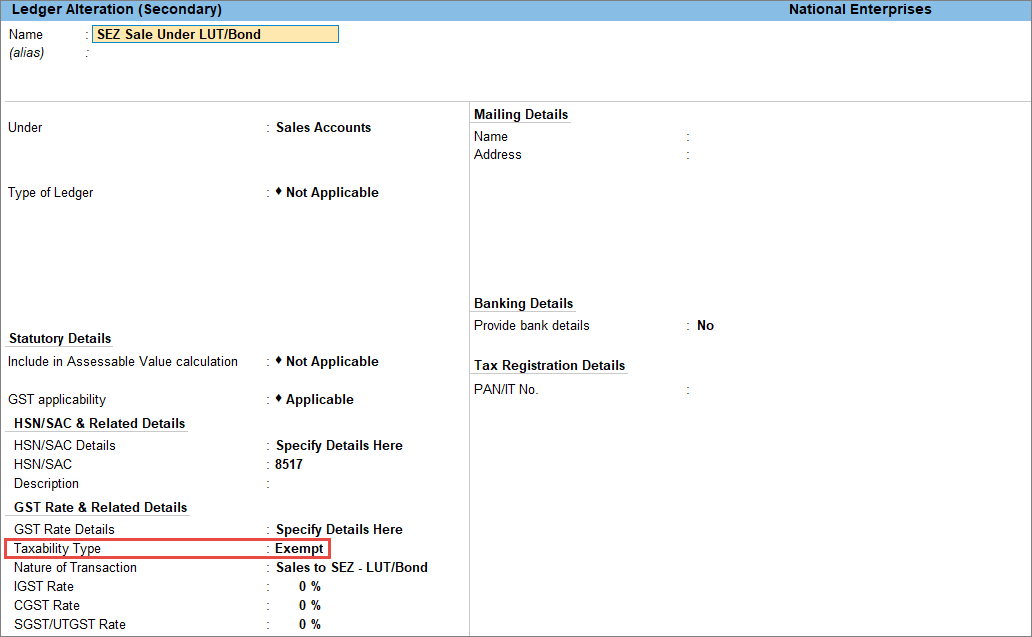The image size is (1032, 637).
Task: Open HSN/SAC Details 'Specify Details Here'
Action: point(339,446)
